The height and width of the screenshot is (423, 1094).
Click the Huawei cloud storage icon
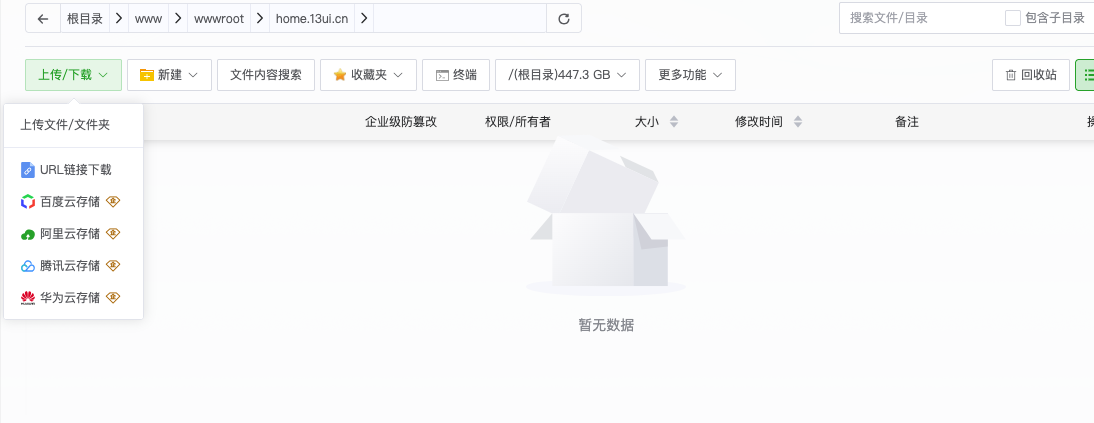(28, 298)
